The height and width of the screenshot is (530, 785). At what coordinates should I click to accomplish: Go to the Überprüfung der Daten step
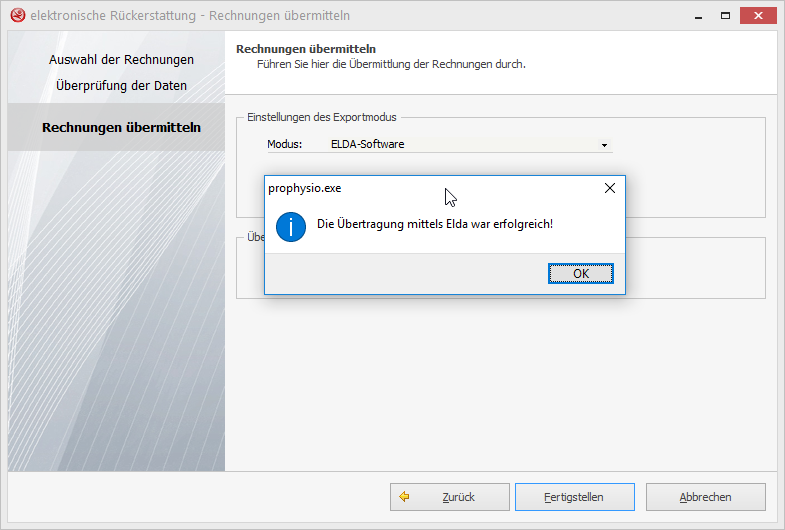click(x=121, y=86)
